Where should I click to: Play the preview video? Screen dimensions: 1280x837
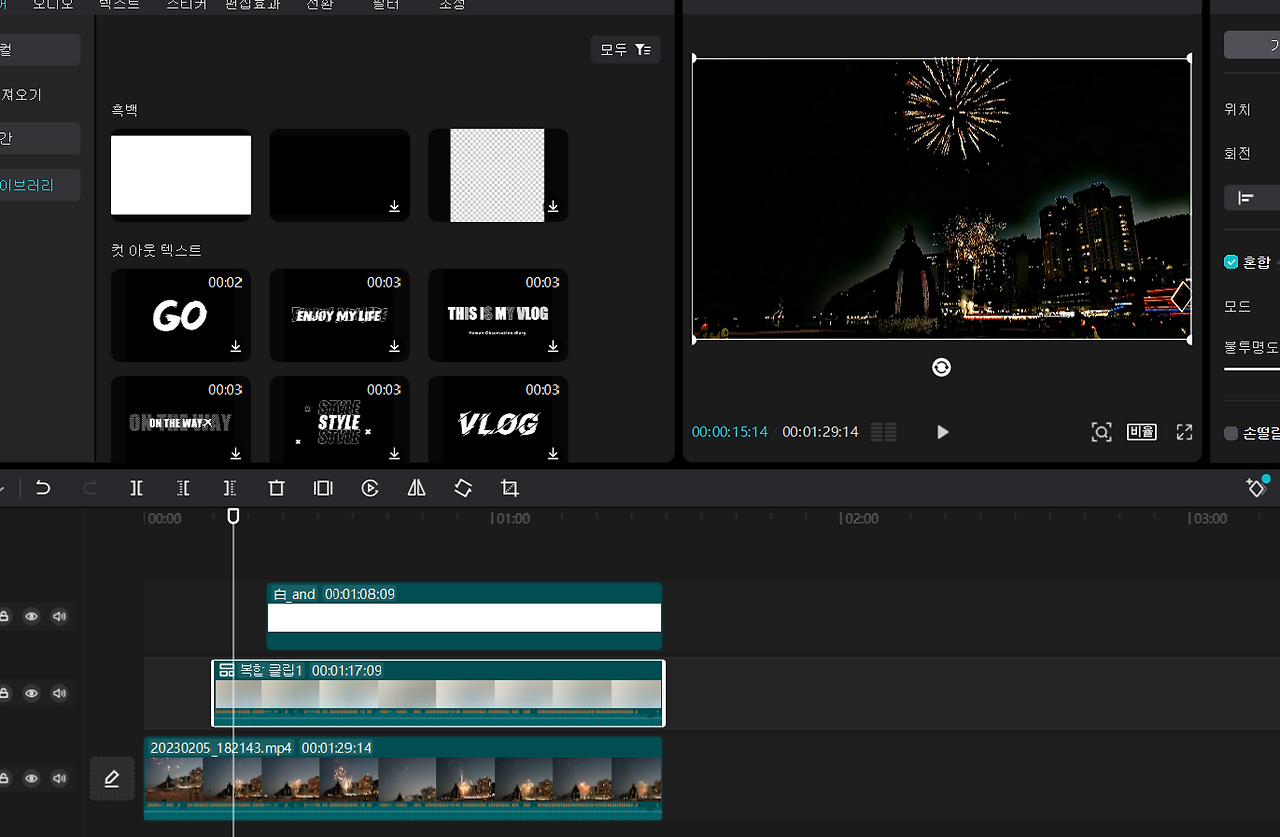point(942,432)
